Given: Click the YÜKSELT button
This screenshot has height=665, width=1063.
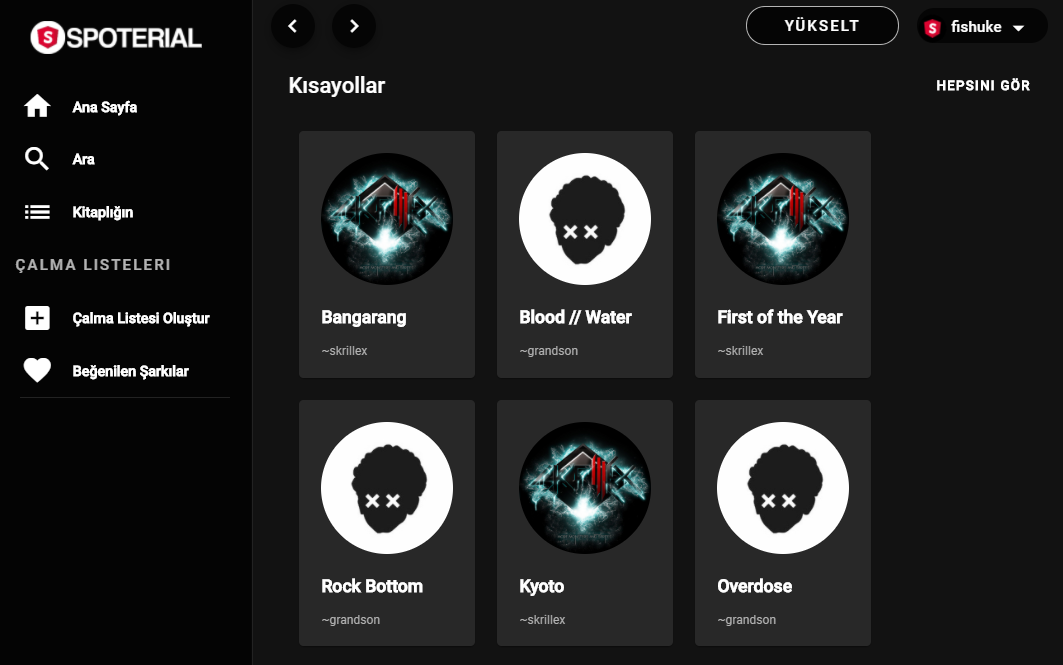Looking at the screenshot, I should click(x=821, y=25).
